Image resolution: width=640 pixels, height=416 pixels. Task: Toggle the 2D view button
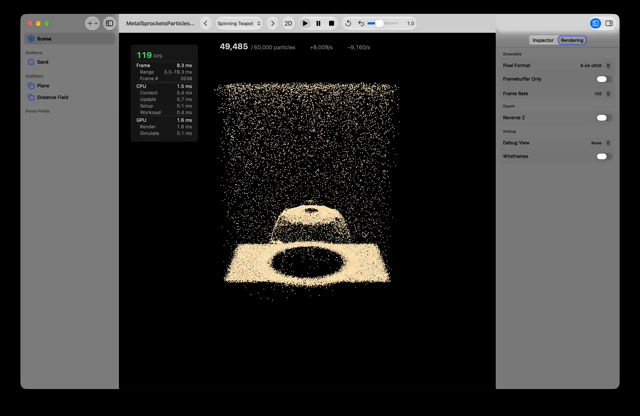point(288,23)
